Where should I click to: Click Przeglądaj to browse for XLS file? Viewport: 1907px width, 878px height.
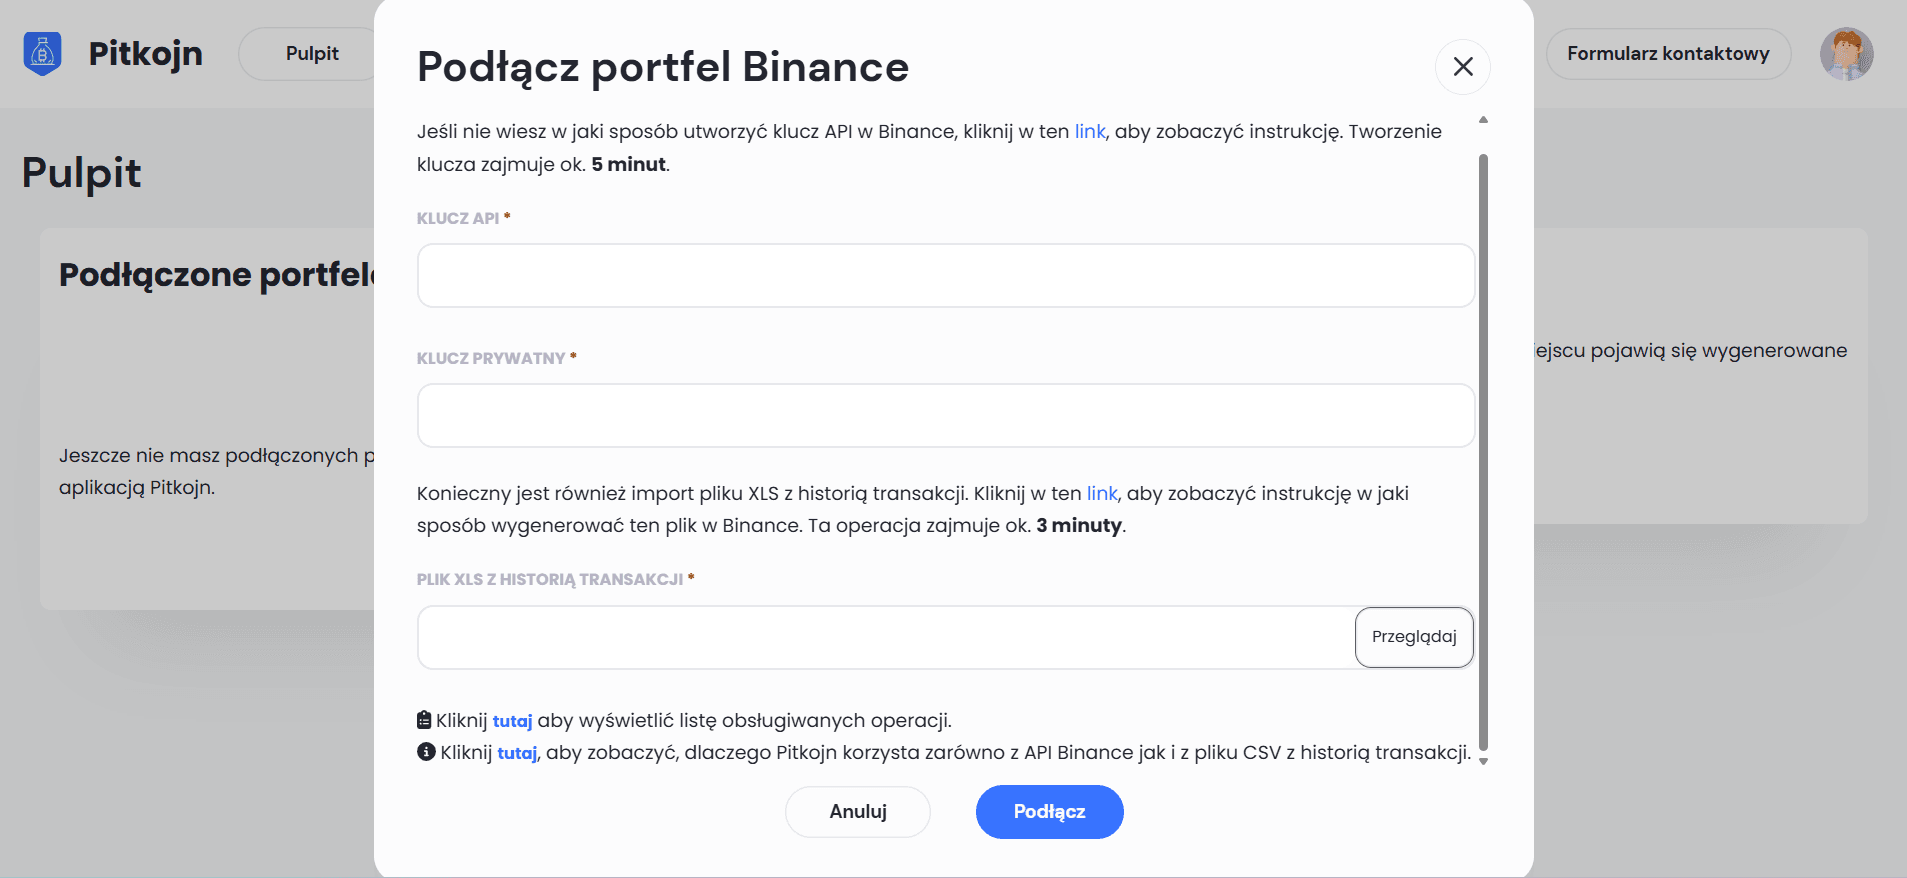coord(1413,637)
